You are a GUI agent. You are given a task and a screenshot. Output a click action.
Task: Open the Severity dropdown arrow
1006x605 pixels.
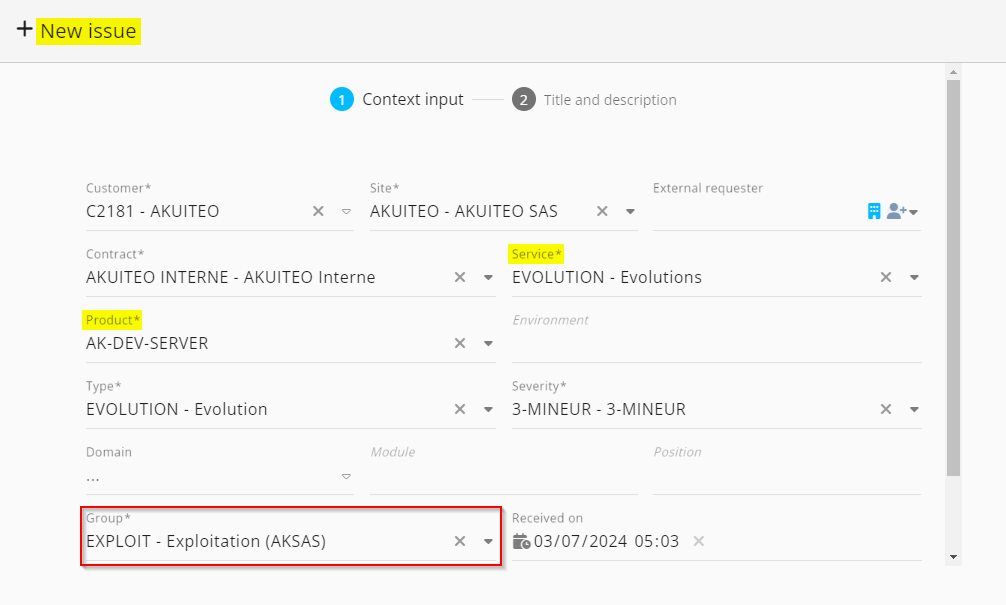(914, 409)
